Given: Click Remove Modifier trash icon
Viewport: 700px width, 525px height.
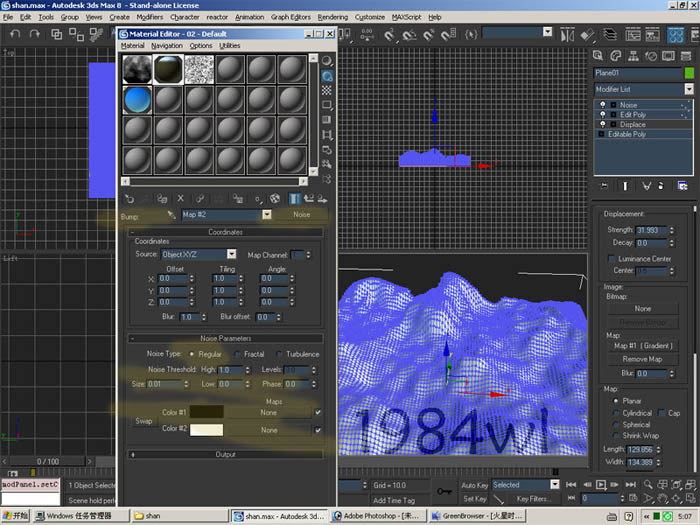Looking at the screenshot, I should [x=661, y=186].
